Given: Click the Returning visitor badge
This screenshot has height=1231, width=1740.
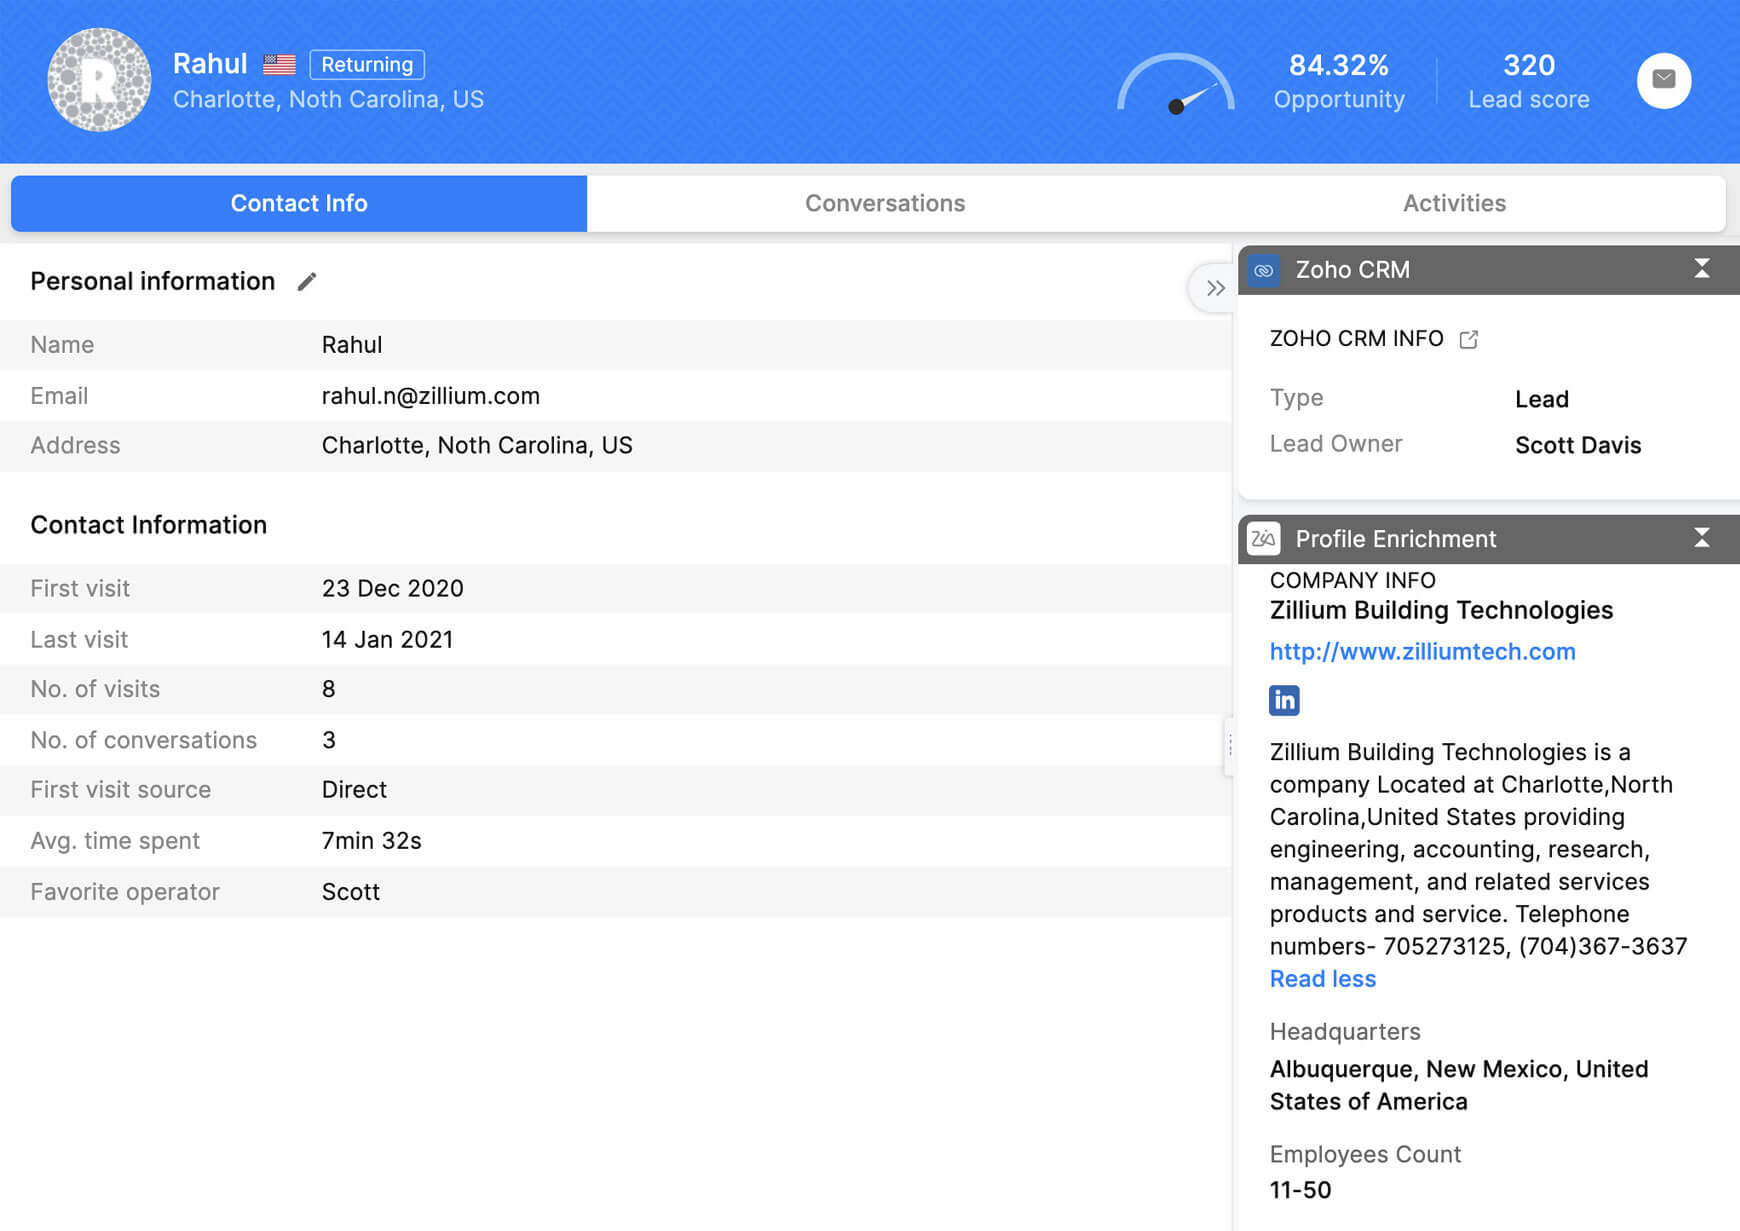Looking at the screenshot, I should [367, 65].
